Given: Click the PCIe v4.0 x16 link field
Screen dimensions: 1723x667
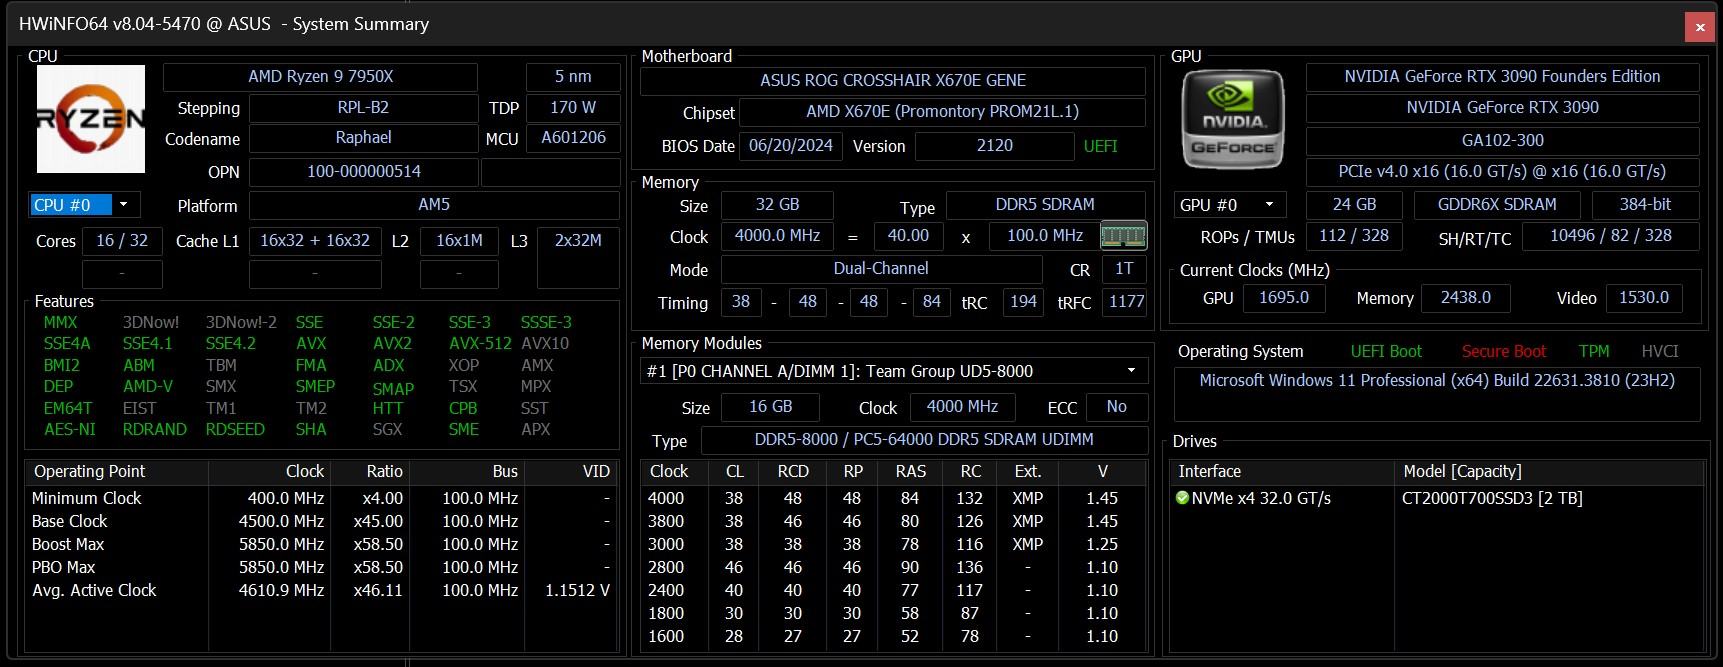Looking at the screenshot, I should point(1502,172).
